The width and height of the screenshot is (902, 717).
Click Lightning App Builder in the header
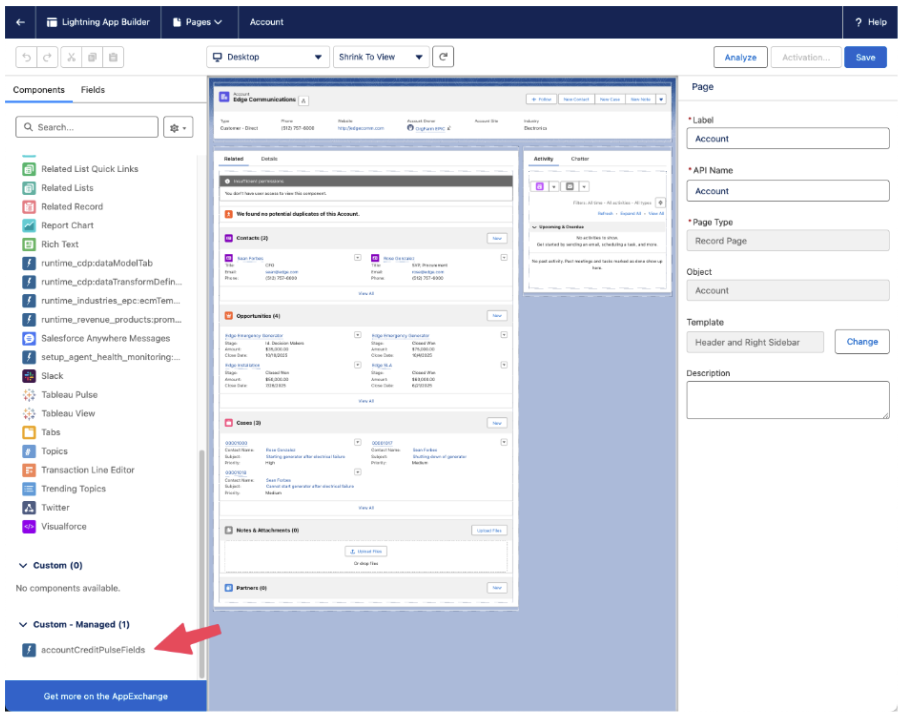tap(98, 22)
